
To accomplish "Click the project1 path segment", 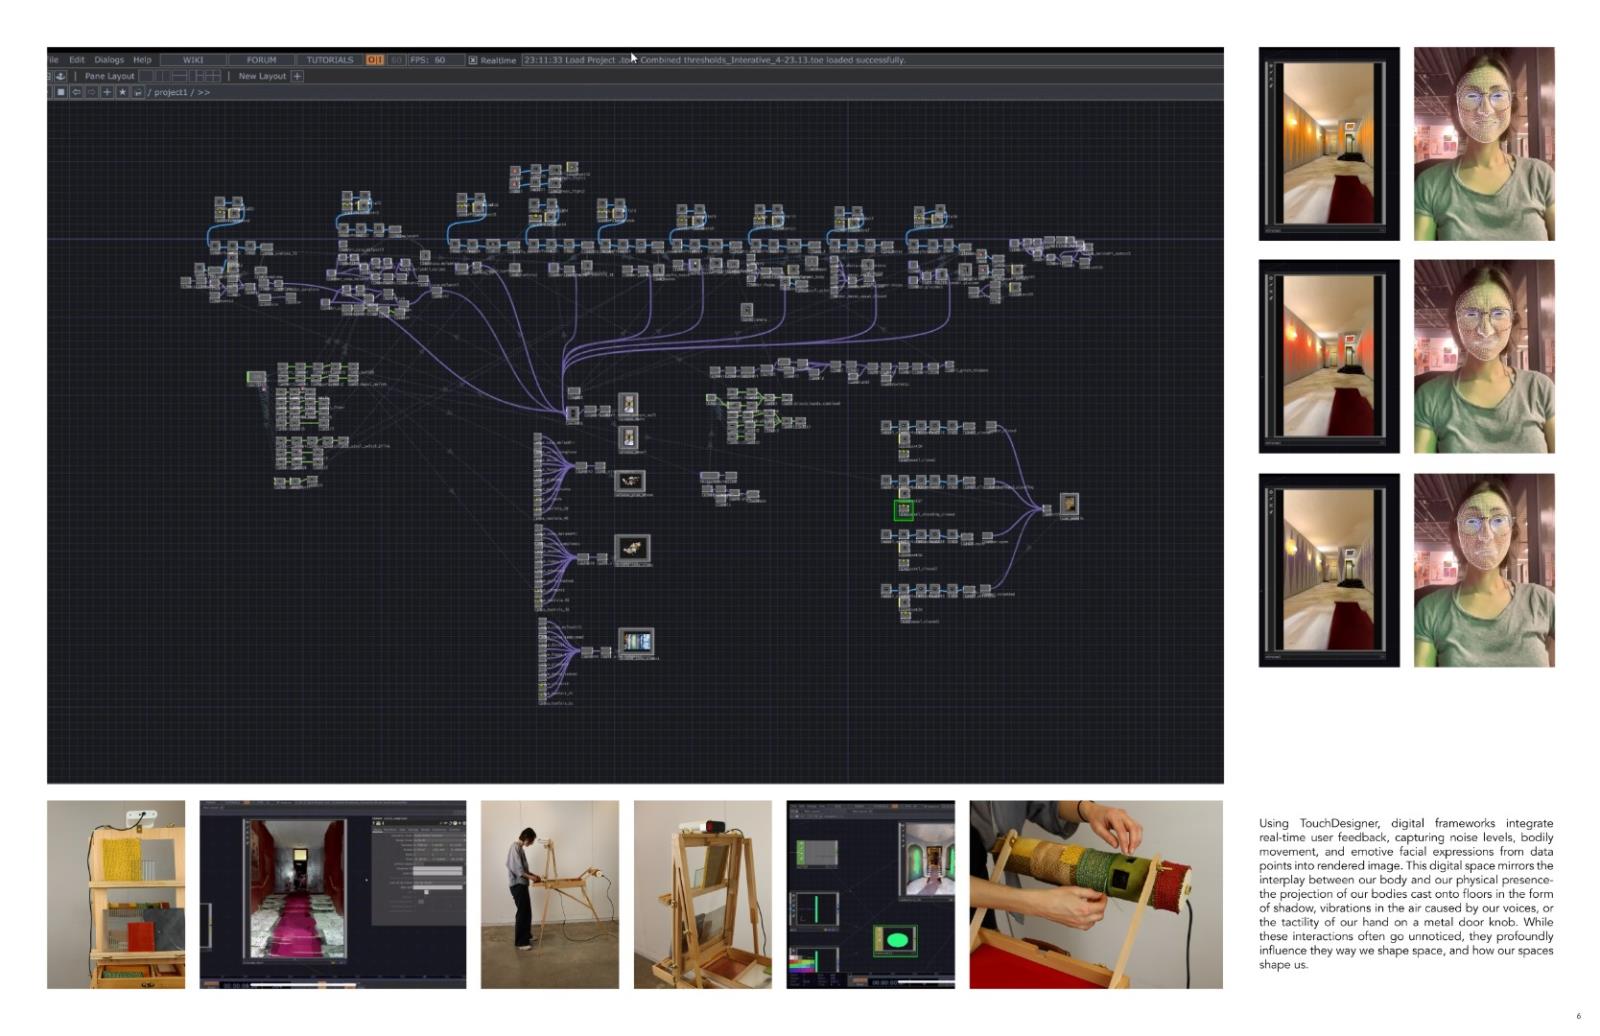I will click(x=170, y=92).
